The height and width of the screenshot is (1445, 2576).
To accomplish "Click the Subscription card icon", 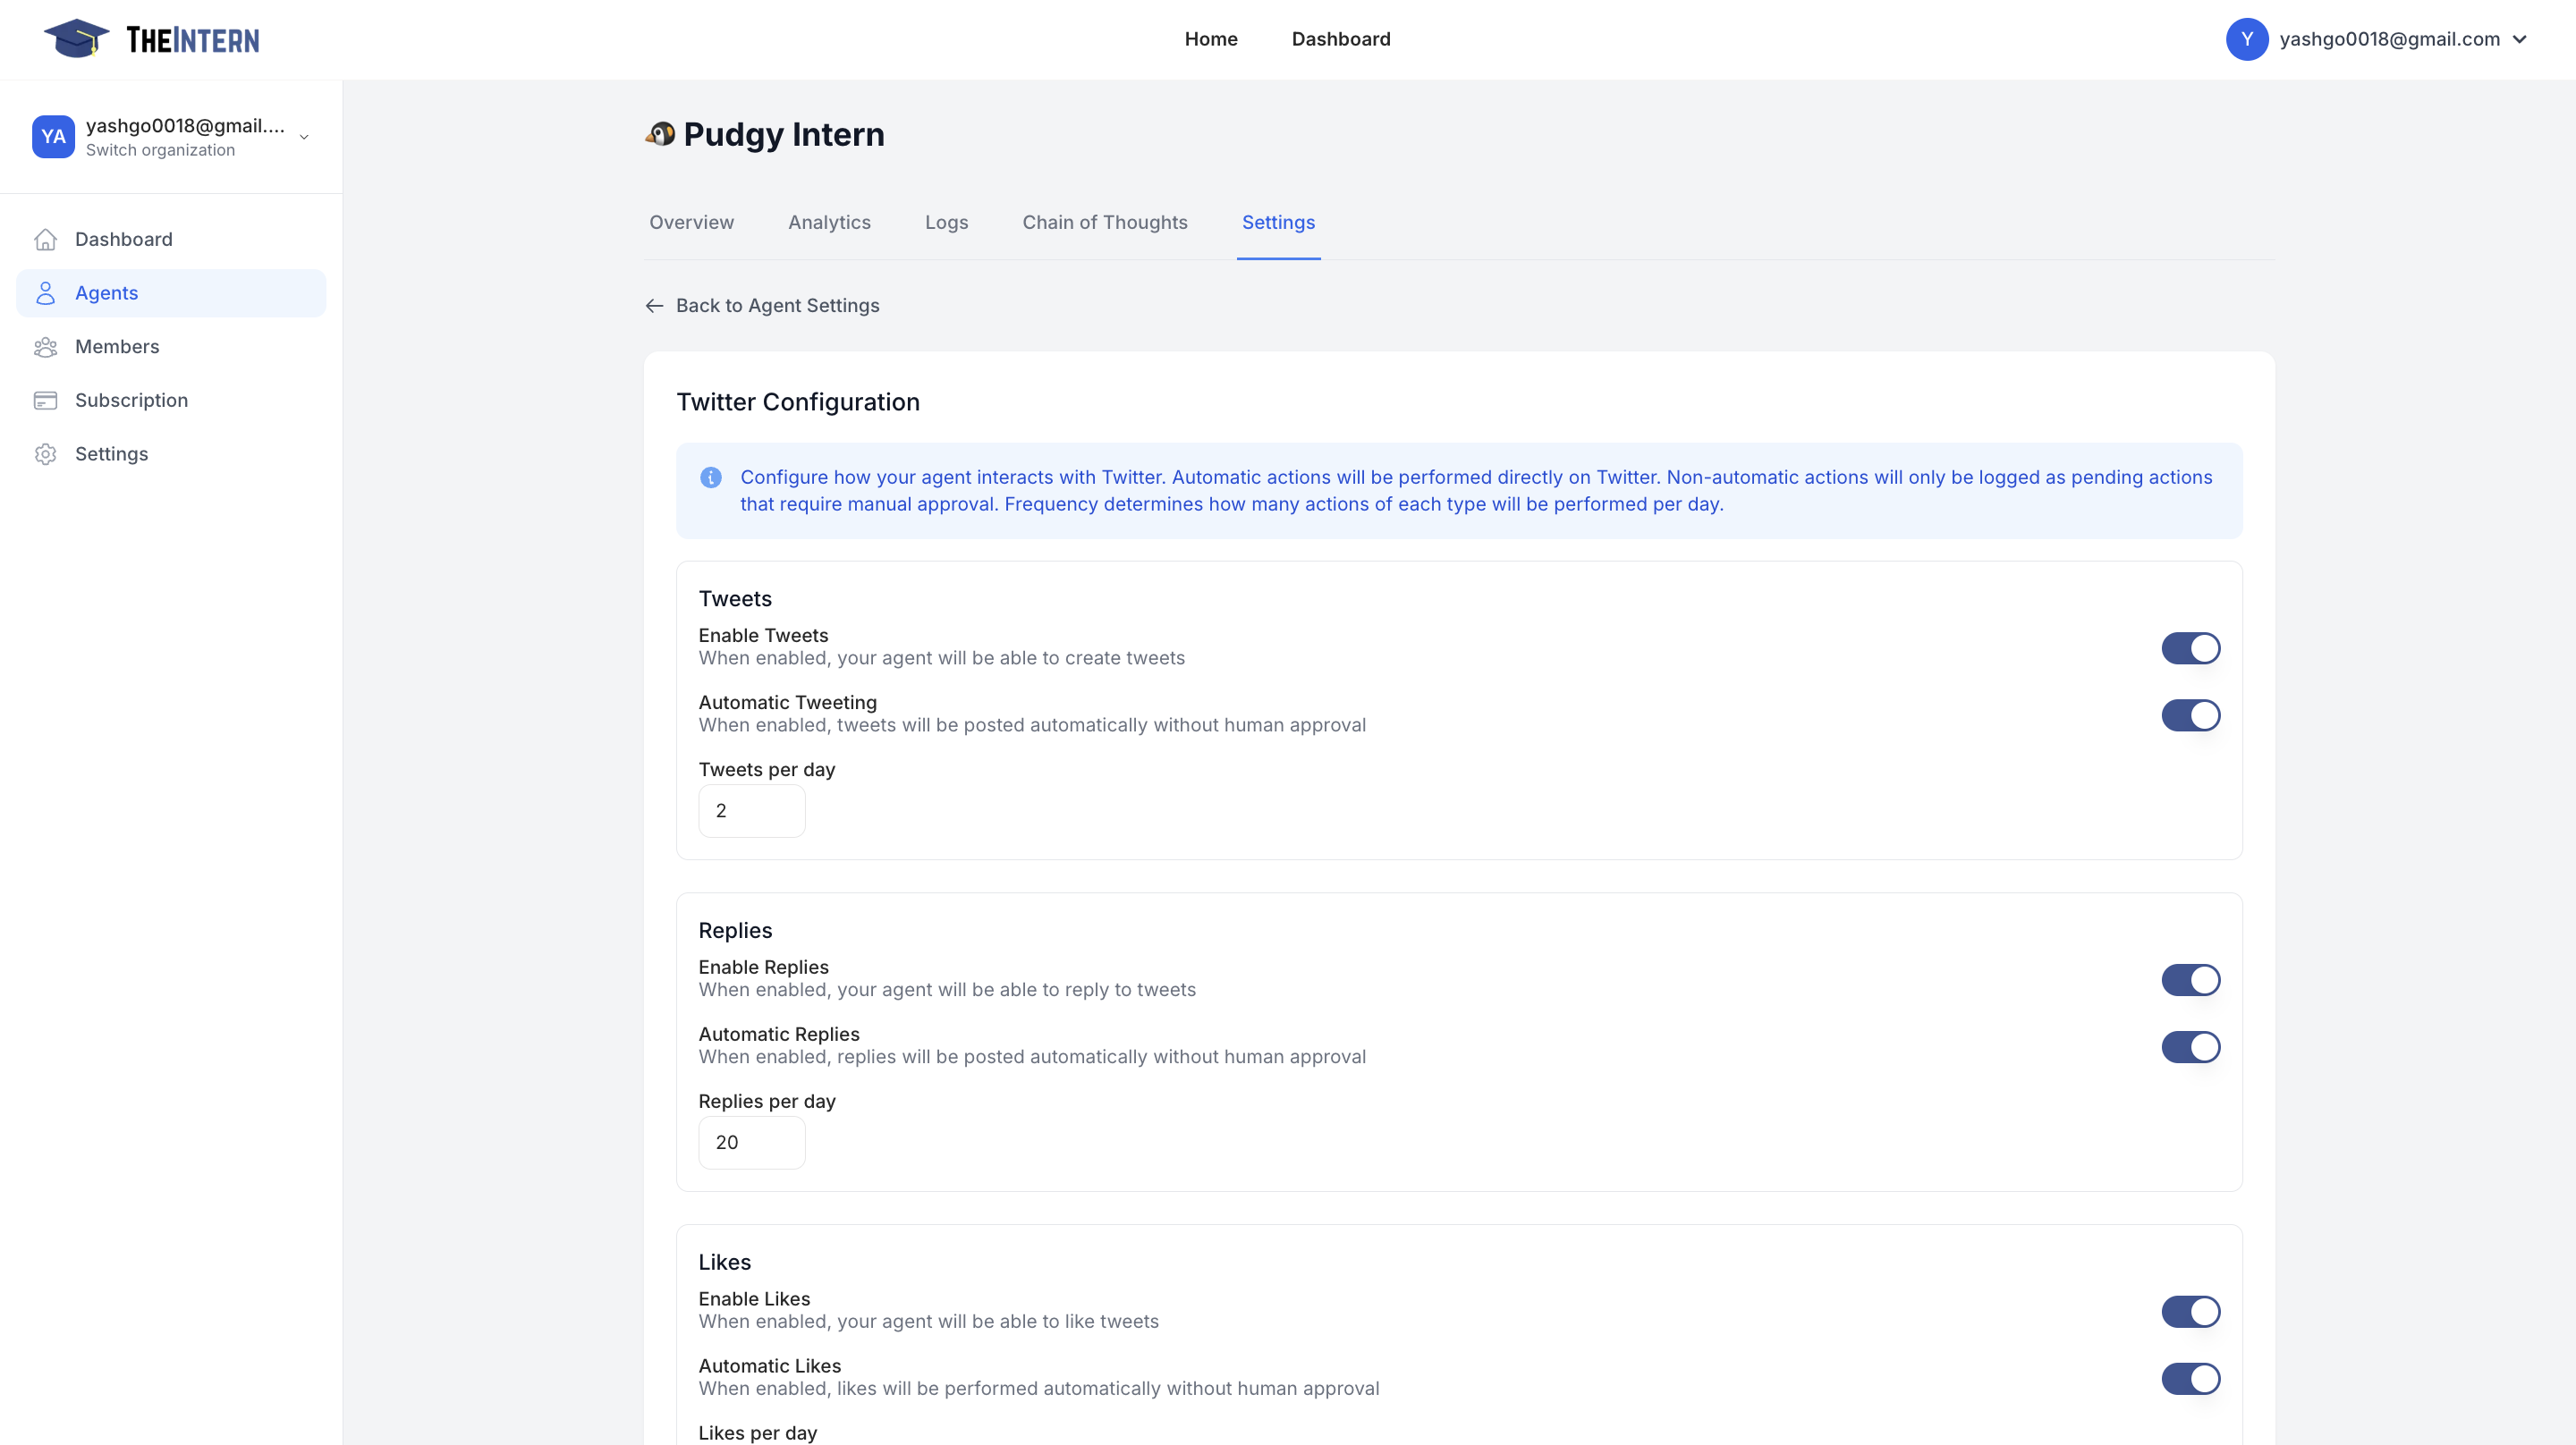I will coord(45,400).
